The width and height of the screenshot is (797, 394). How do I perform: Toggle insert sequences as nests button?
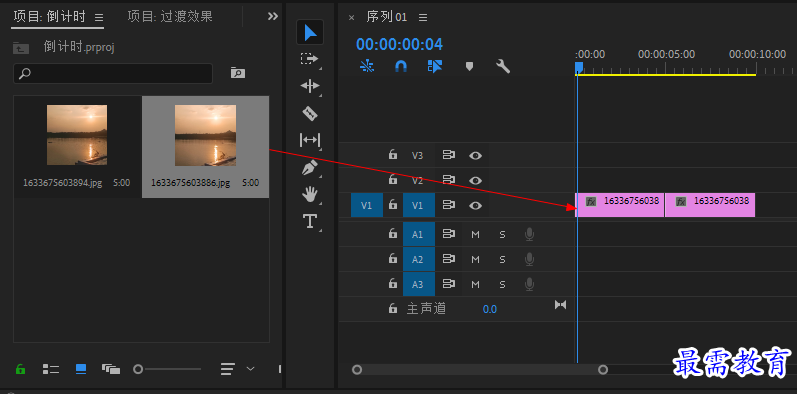coord(367,66)
